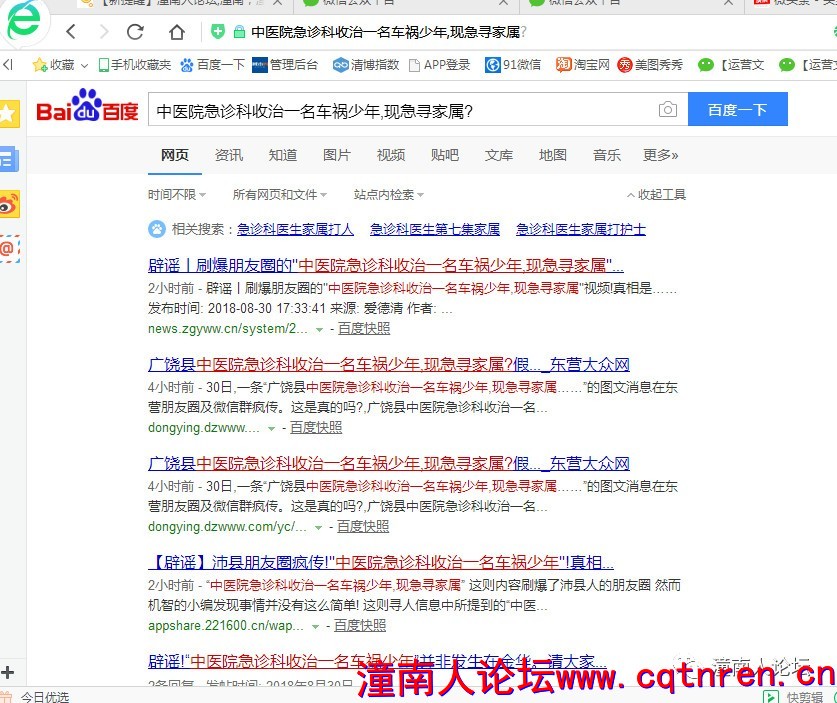Open 淘宝网 bookmark
Viewport: 837px width, 703px height.
[x=582, y=65]
